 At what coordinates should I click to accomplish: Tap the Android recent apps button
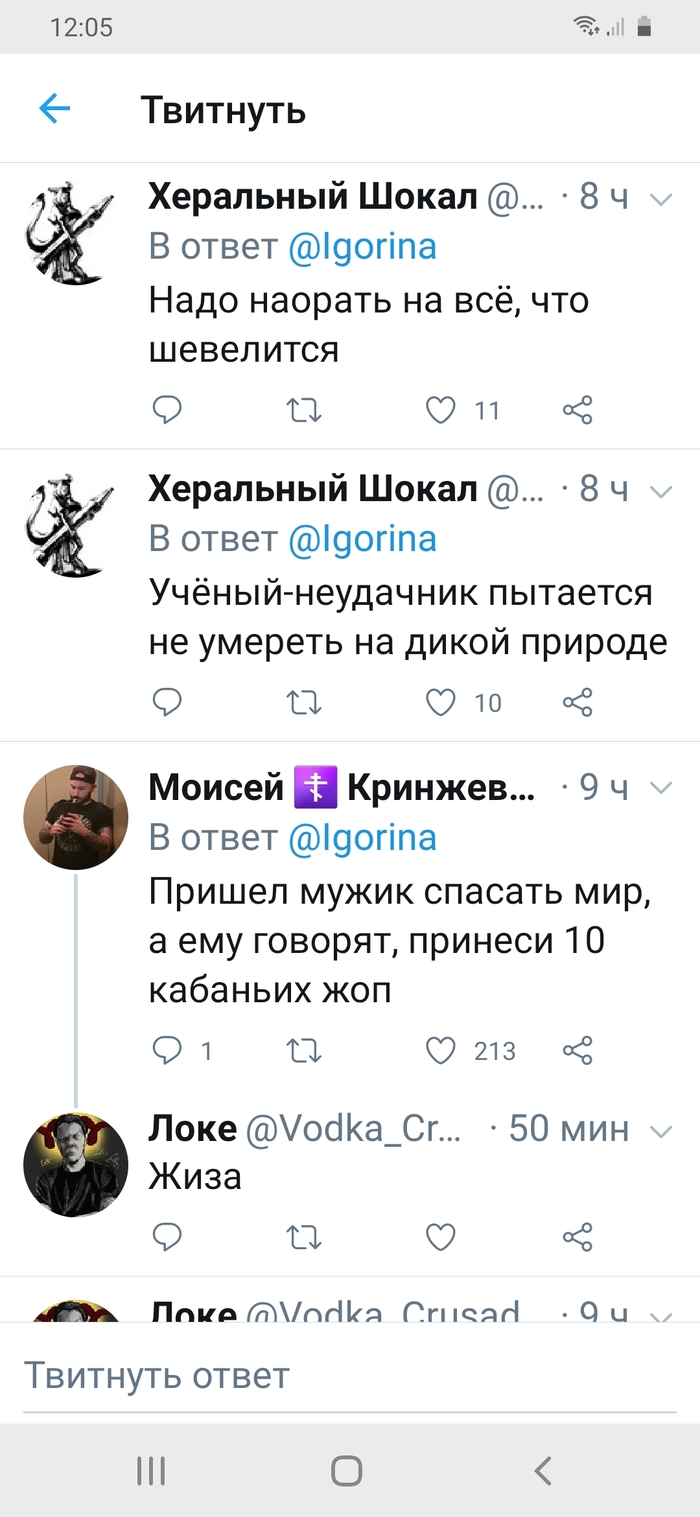click(x=151, y=1470)
